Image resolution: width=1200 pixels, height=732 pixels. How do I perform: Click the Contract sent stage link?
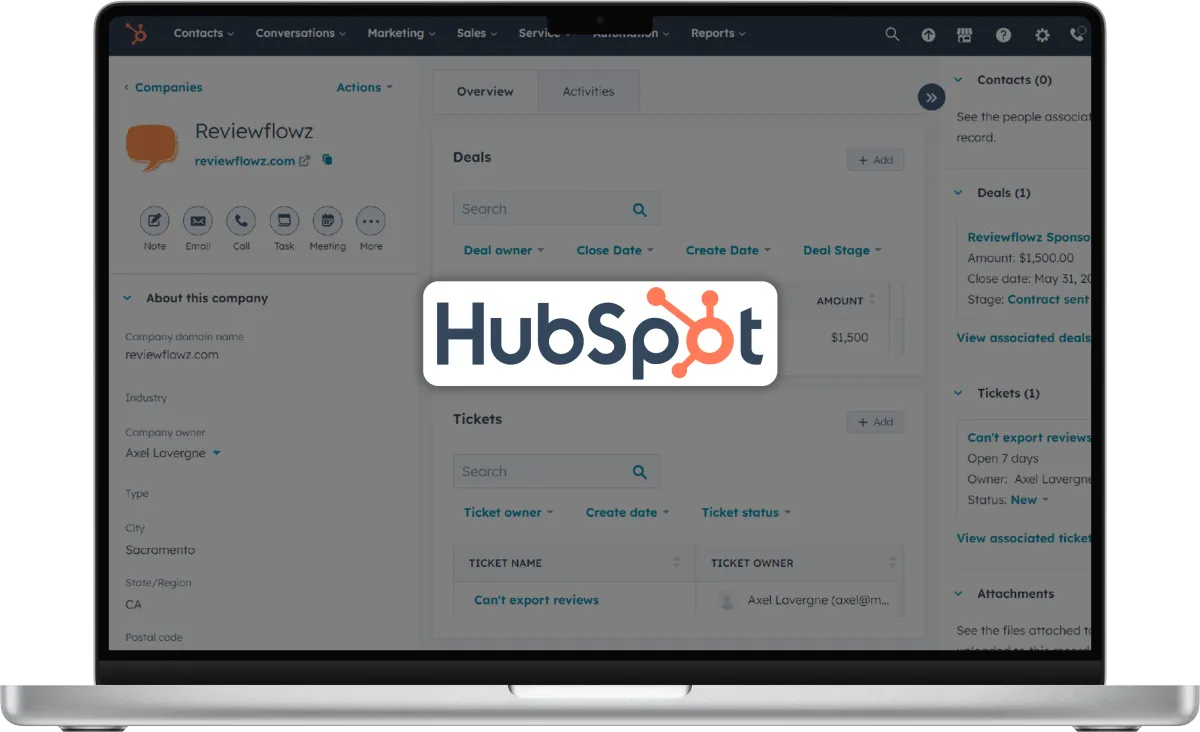tap(1049, 299)
